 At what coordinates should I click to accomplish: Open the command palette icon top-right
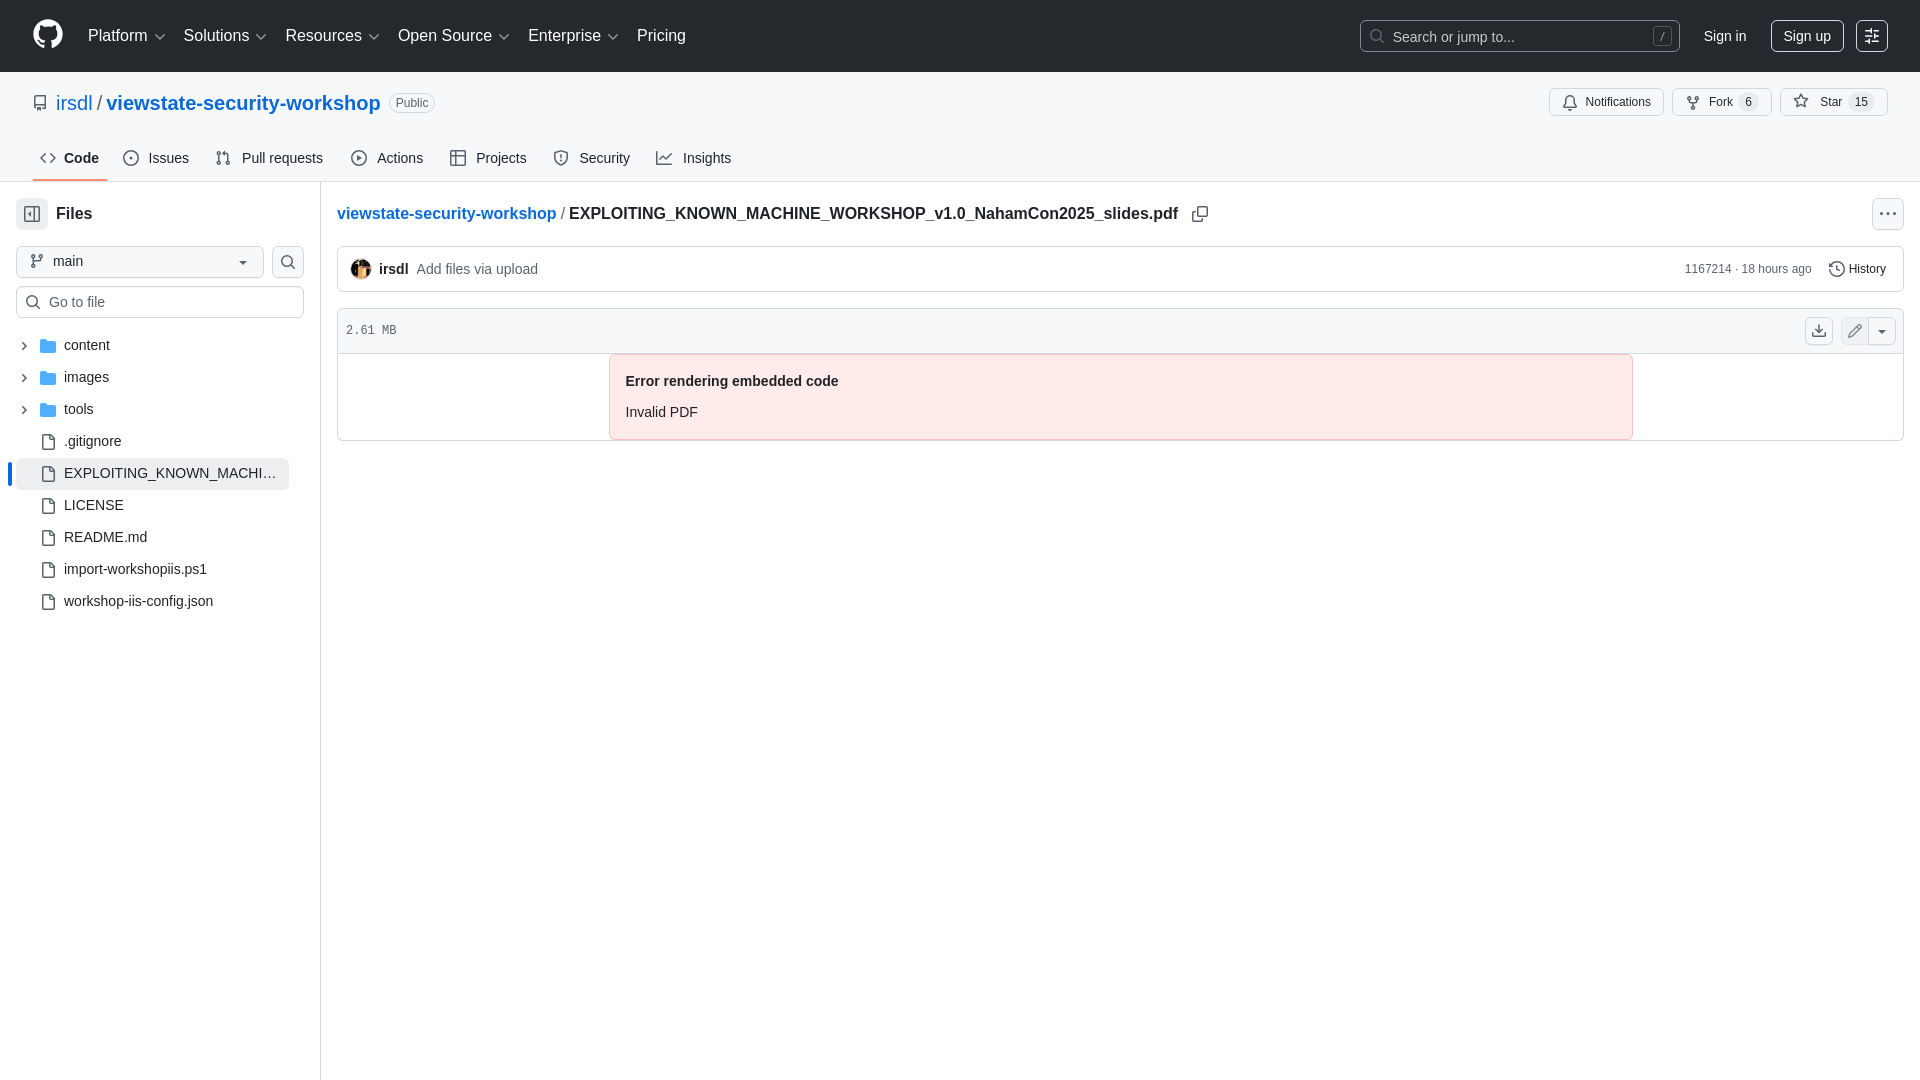coord(1872,35)
